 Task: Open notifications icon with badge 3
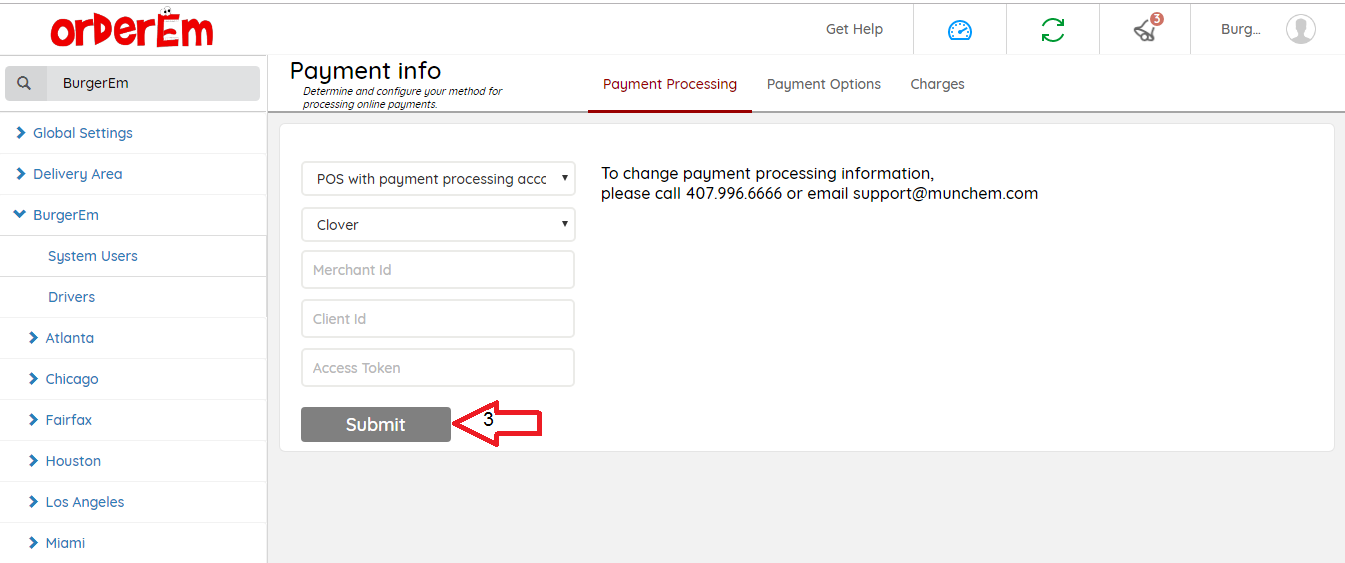[1146, 29]
